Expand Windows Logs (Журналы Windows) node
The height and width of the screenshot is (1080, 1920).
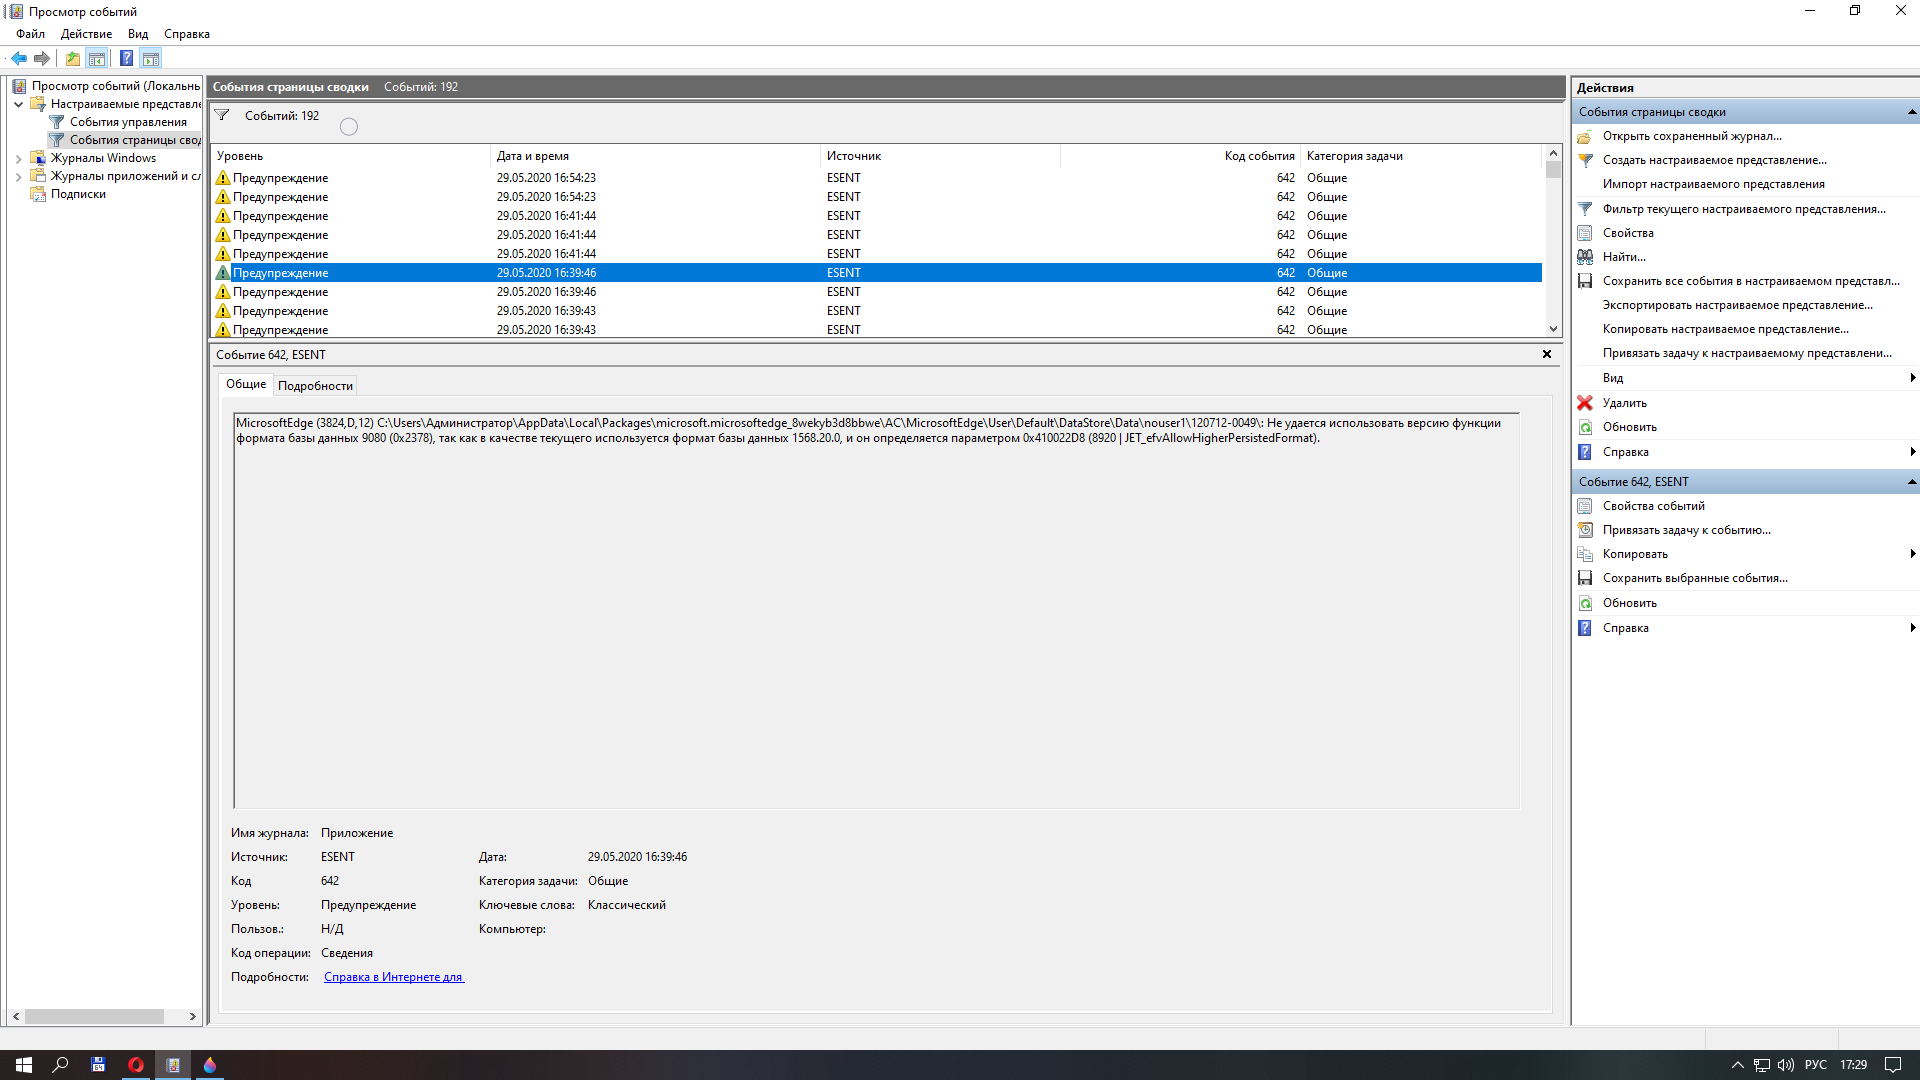pos(18,158)
